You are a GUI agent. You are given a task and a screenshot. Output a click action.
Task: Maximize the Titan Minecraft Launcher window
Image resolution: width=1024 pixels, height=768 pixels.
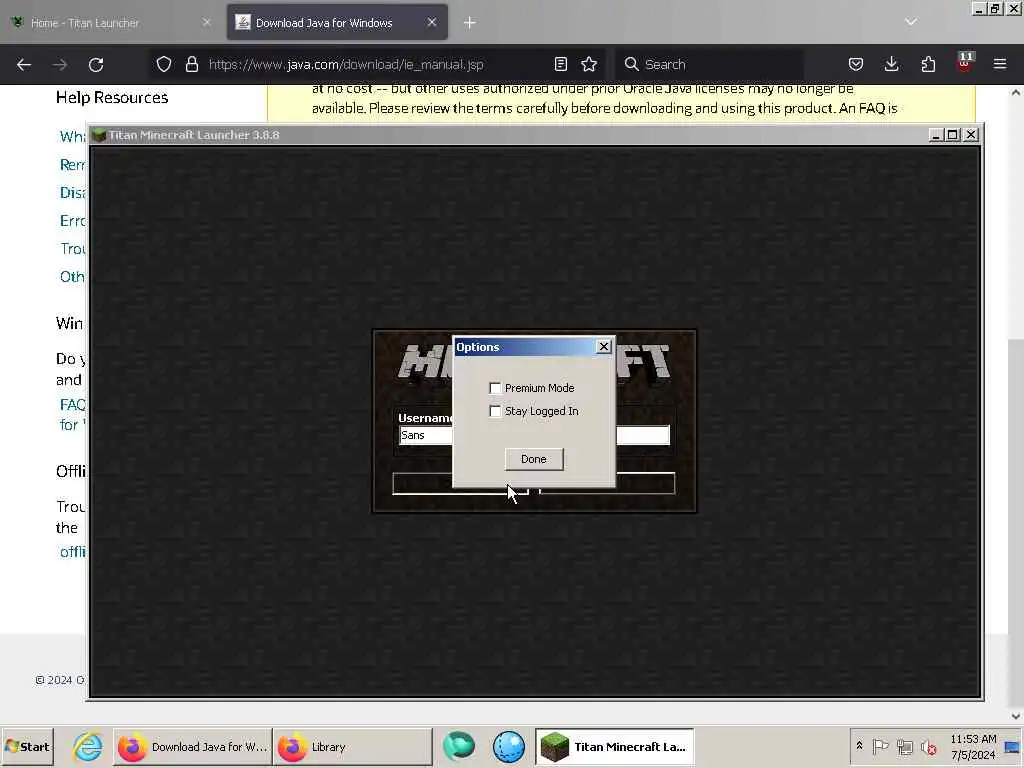click(x=953, y=135)
